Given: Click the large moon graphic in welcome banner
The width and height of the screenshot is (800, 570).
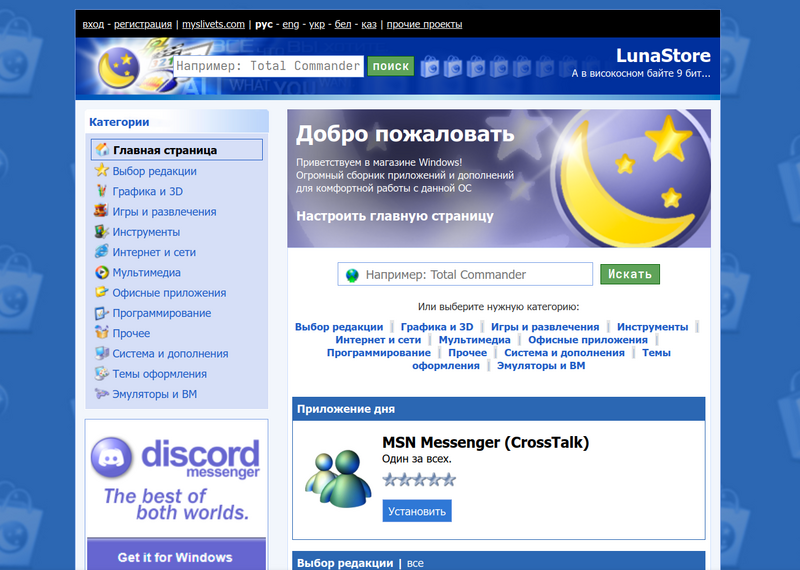Looking at the screenshot, I should coord(632,179).
